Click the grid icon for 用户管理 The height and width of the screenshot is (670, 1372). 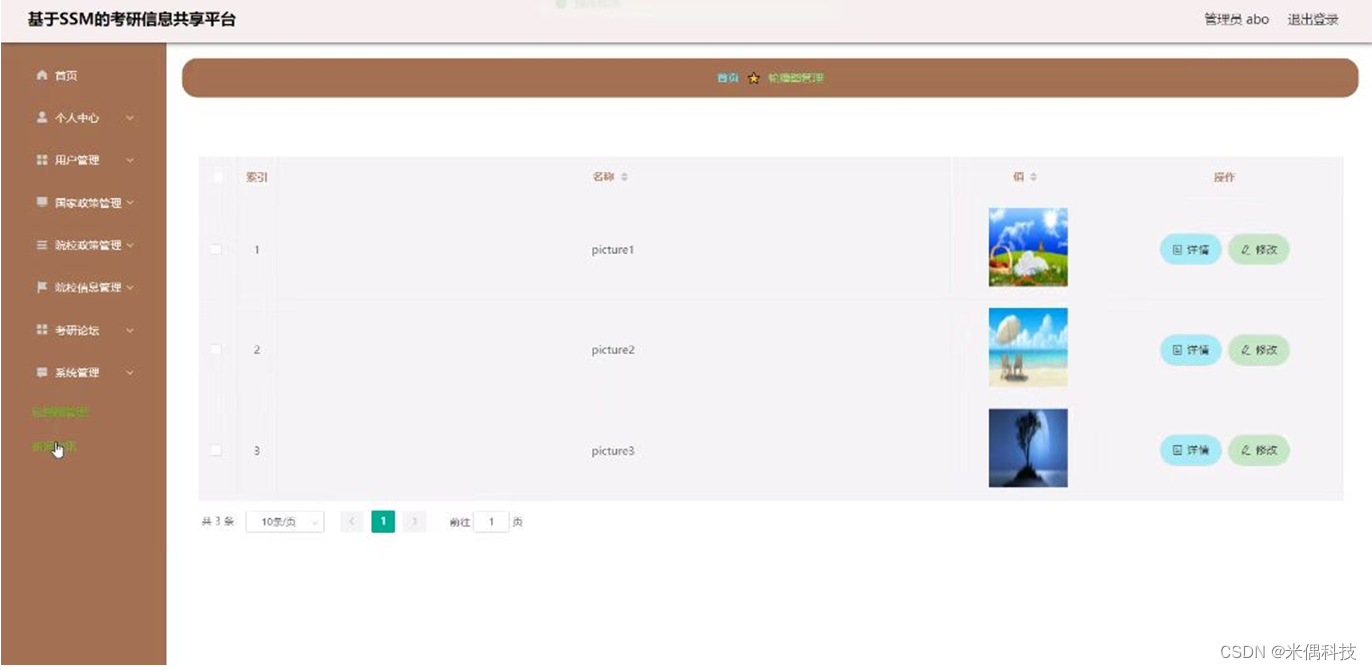(x=42, y=160)
